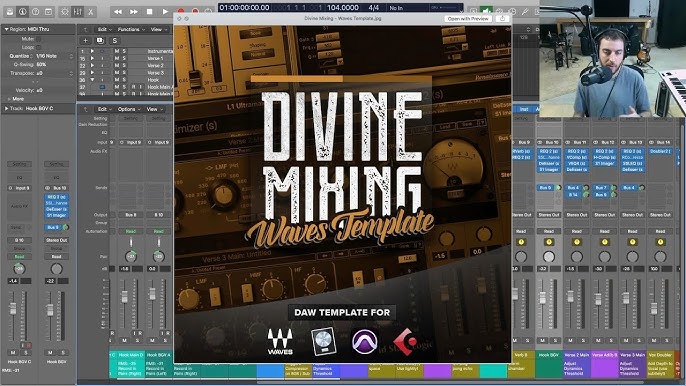This screenshot has height=386, width=686.
Task: Open Editors with the scissors icon
Action: click(91, 11)
